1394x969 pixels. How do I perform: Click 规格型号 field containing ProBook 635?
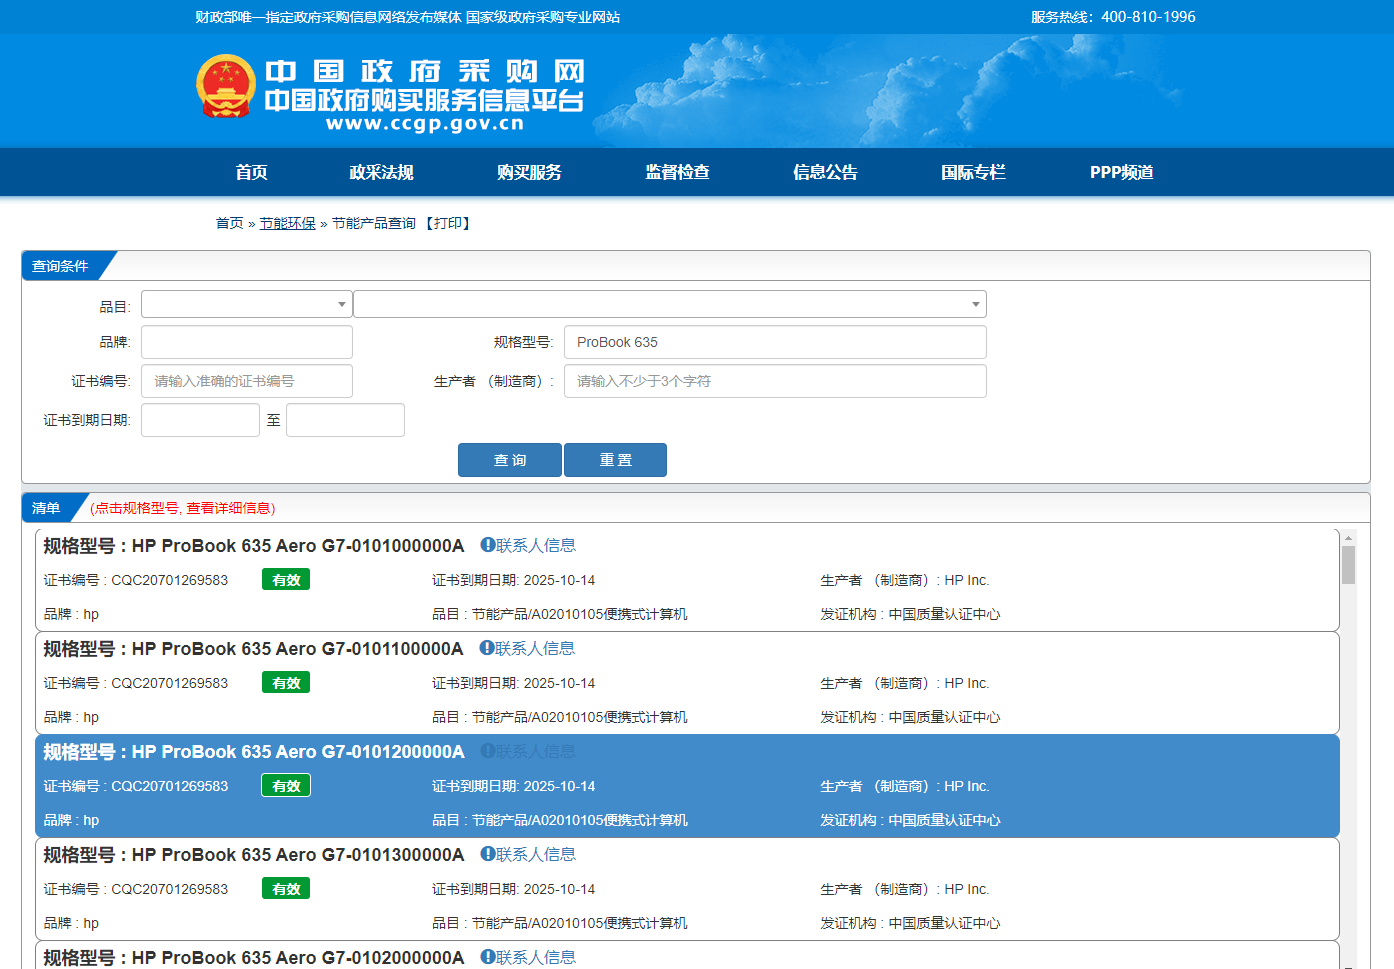point(775,342)
